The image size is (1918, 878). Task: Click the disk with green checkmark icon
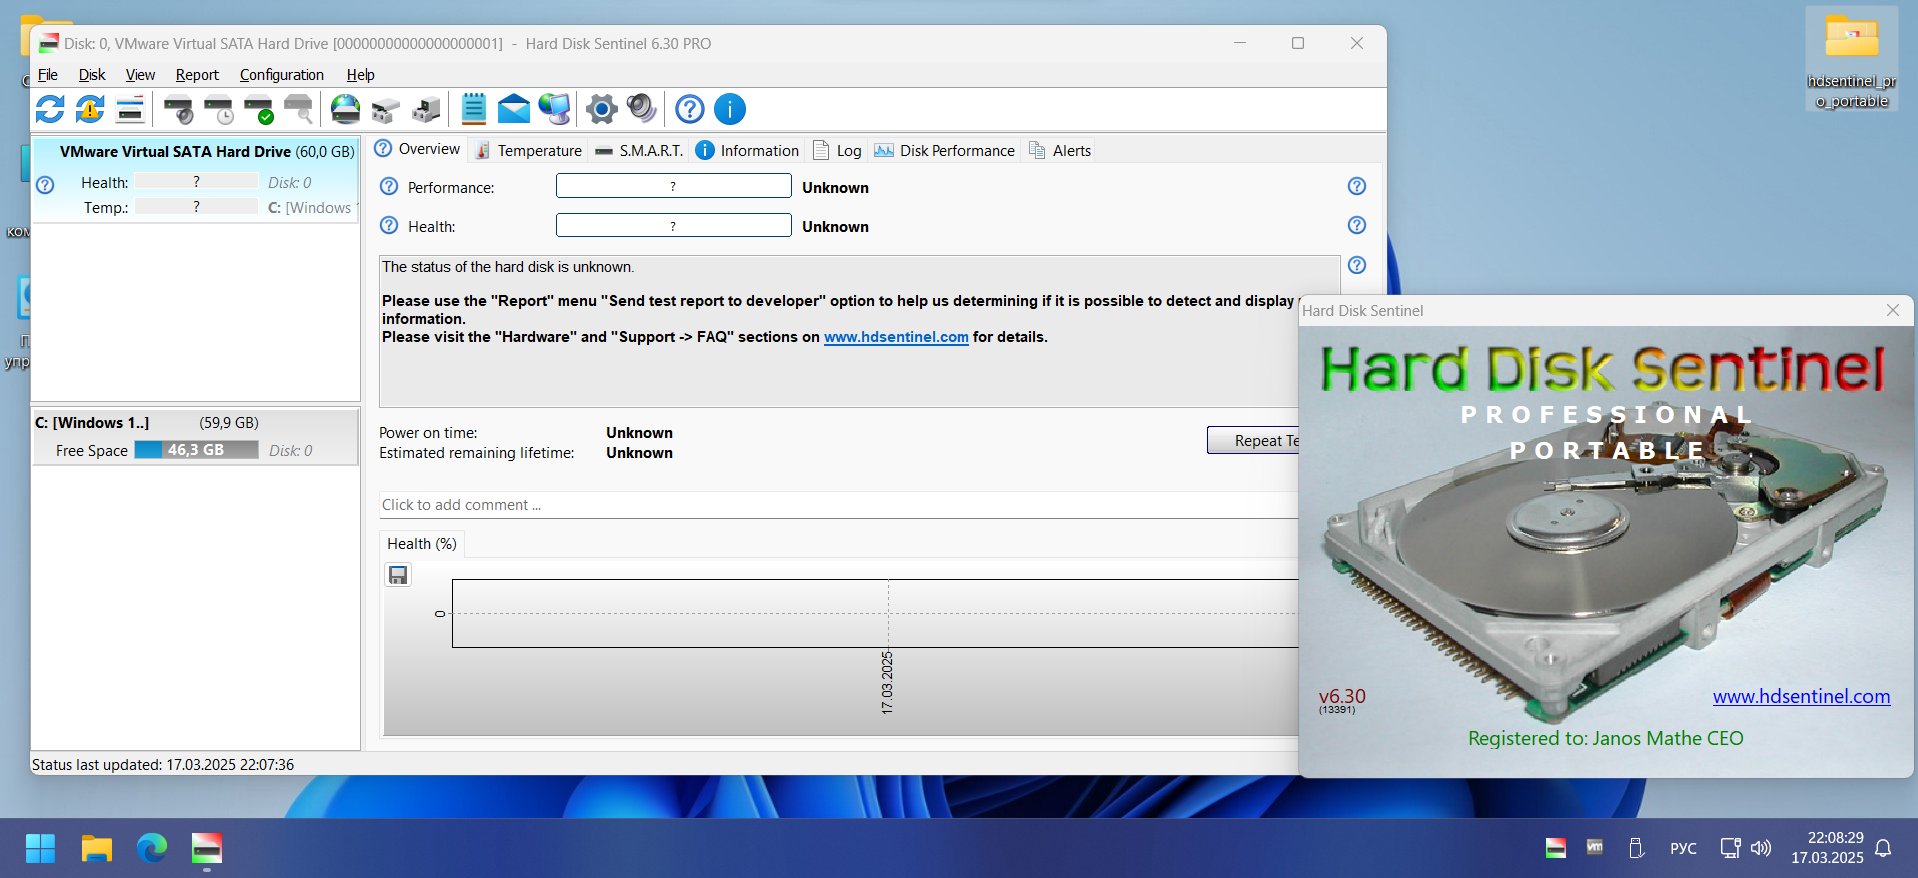point(258,109)
